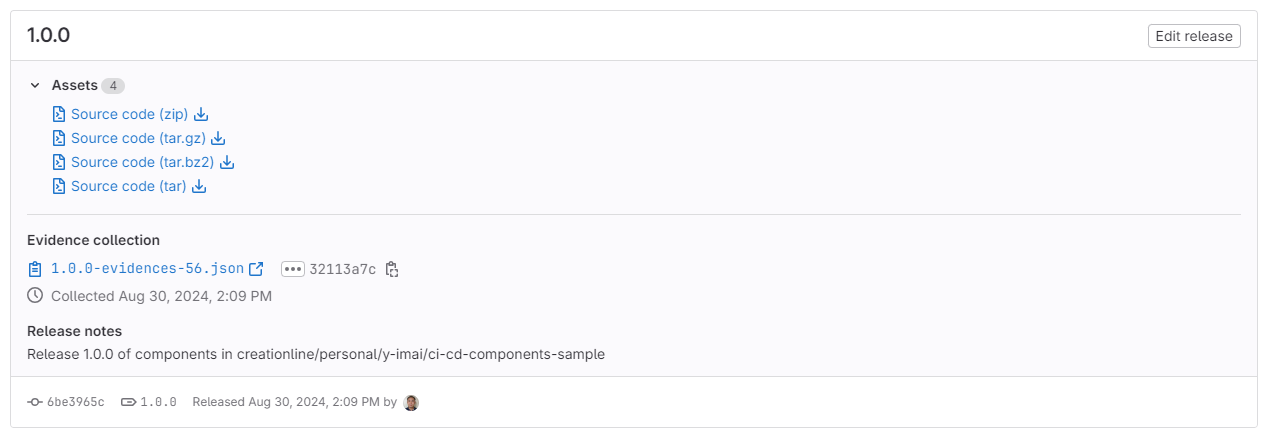Expand the full SHA with the ellipsis button

293,268
